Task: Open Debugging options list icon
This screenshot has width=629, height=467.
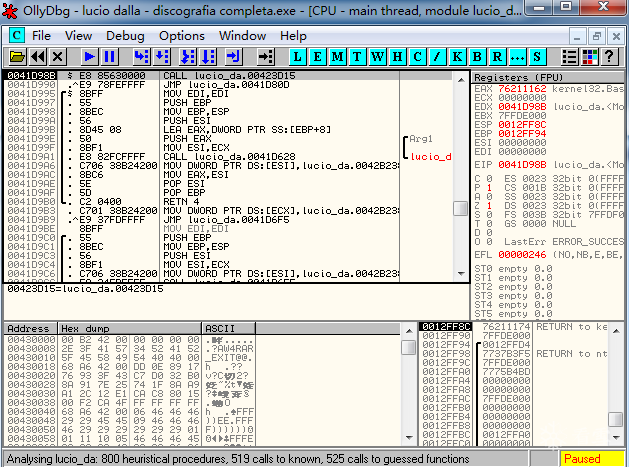Action: pos(569,57)
